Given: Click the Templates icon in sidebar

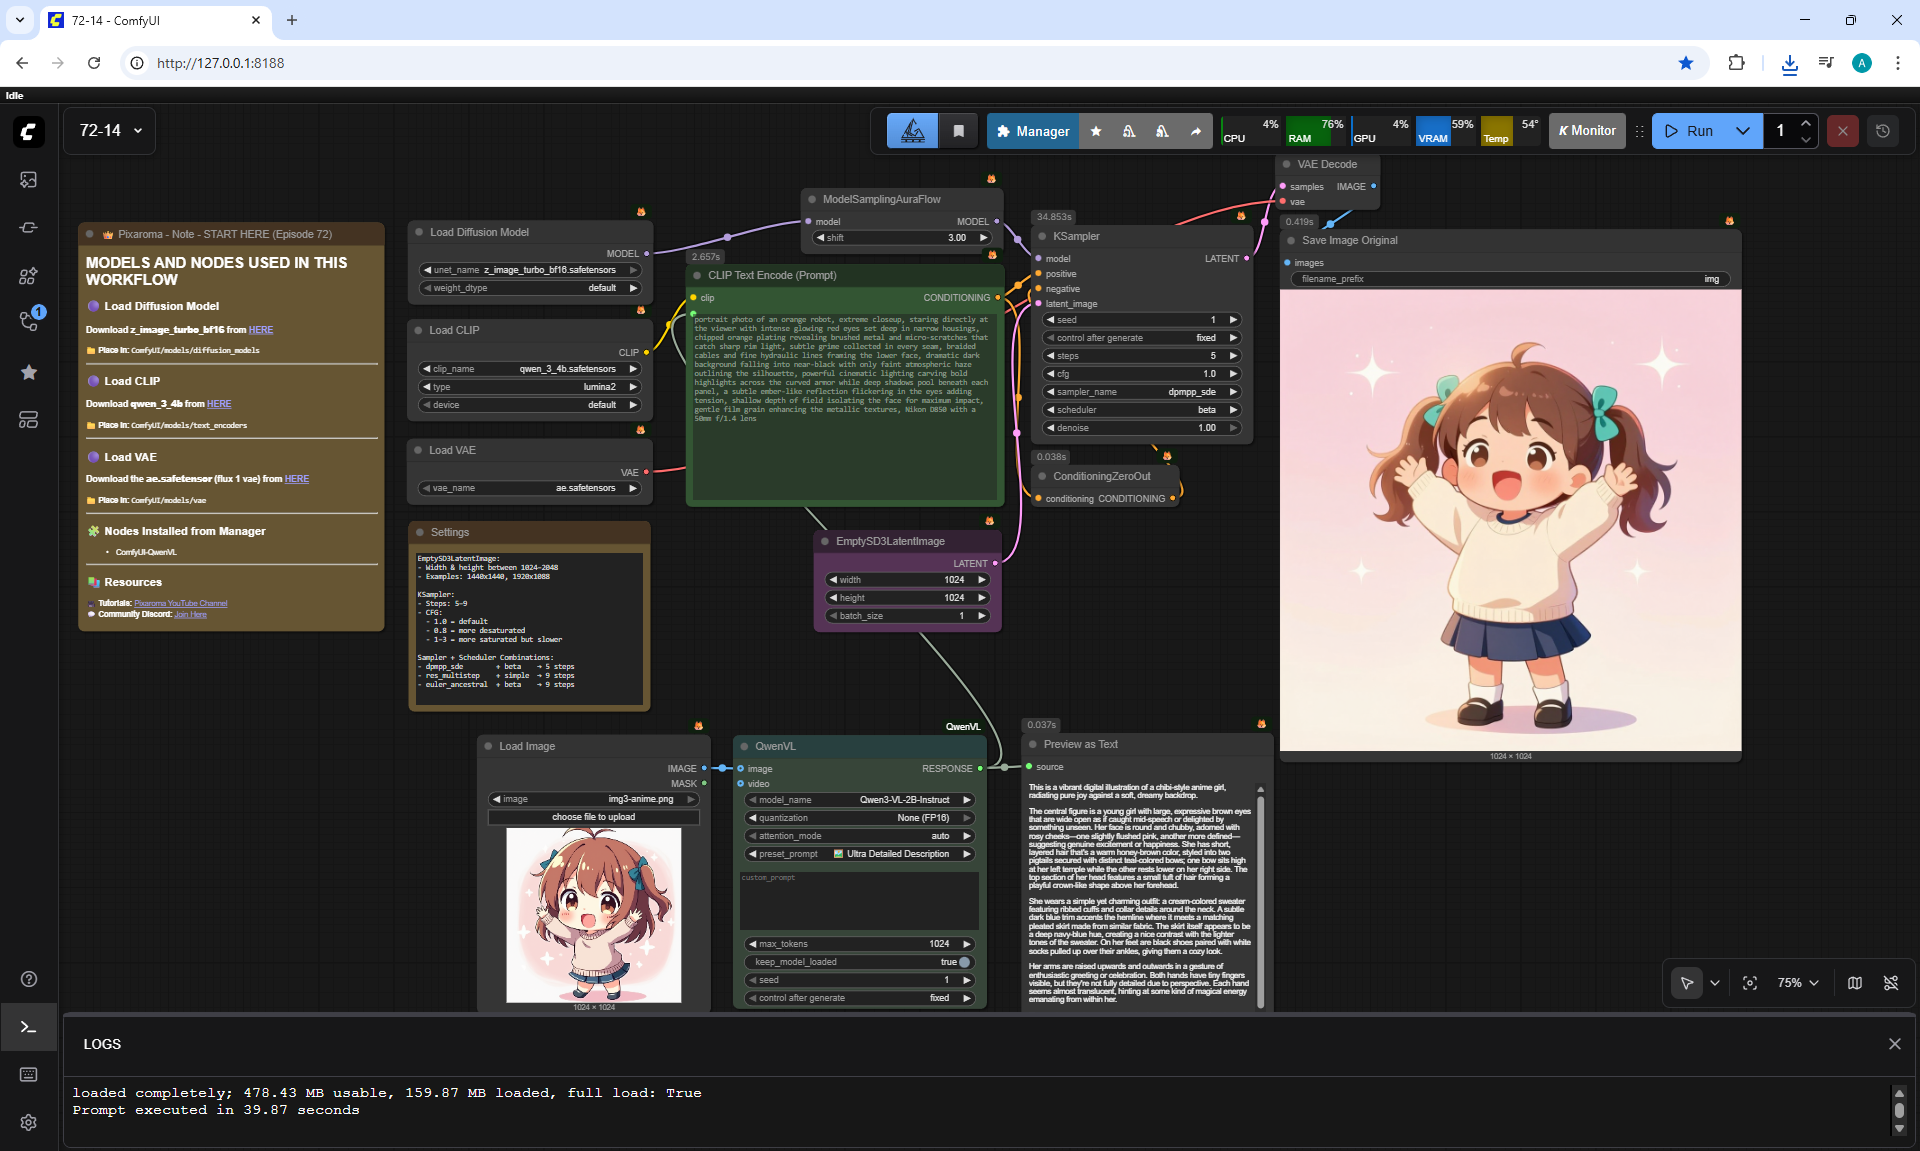Looking at the screenshot, I should 28,420.
